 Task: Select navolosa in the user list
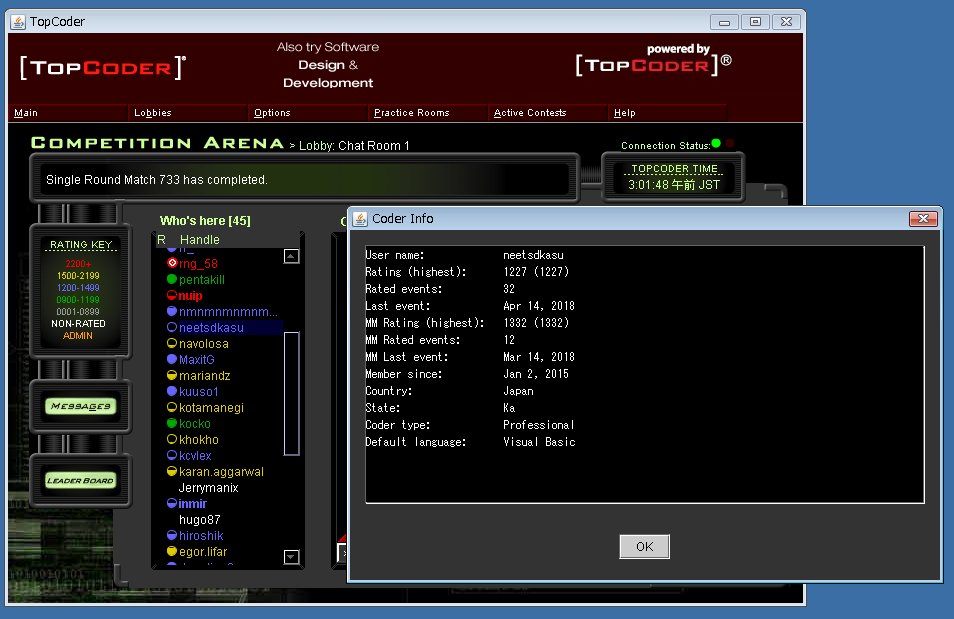pos(204,343)
